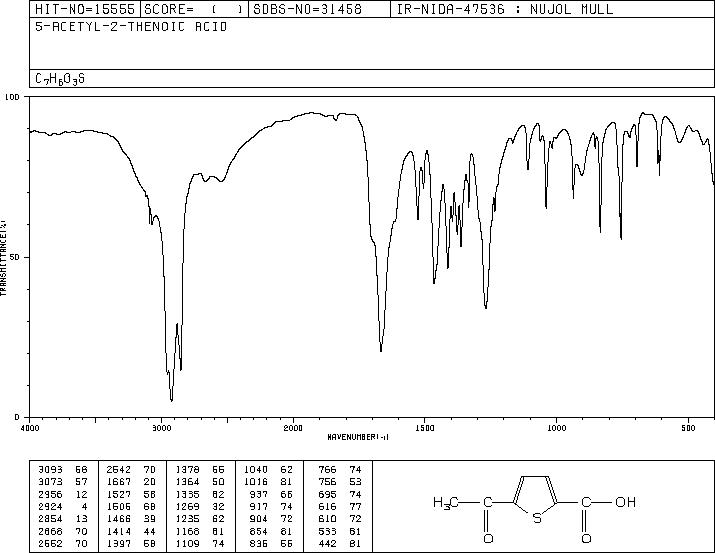Viewport: 715px width, 553px height.
Task: Click transmittance value 20 beside 1667
Action: (x=150, y=482)
